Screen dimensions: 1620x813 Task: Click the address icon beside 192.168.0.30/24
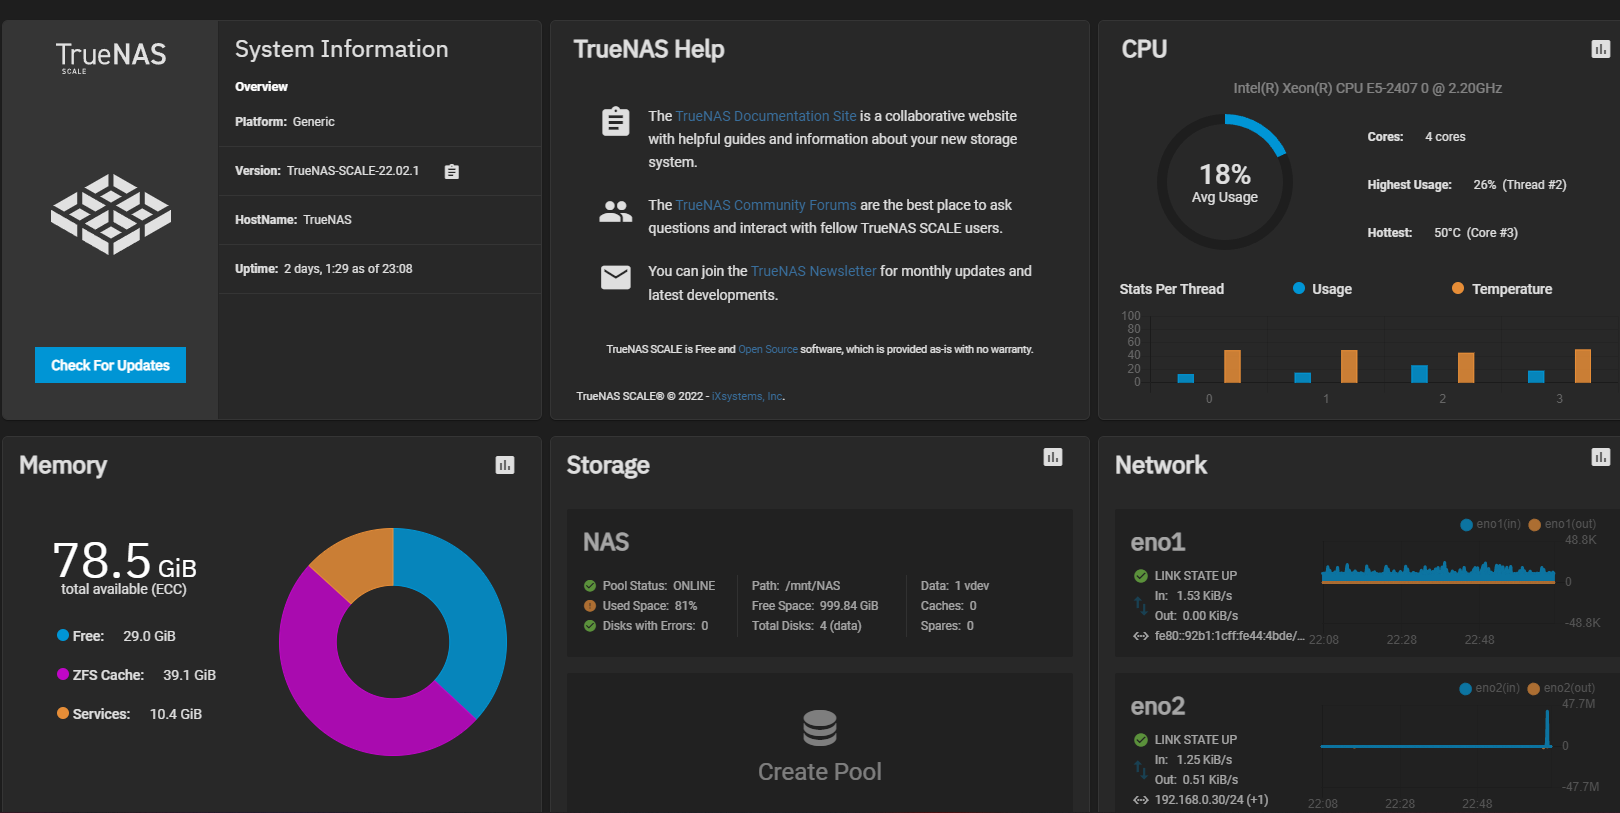[x=1141, y=800]
